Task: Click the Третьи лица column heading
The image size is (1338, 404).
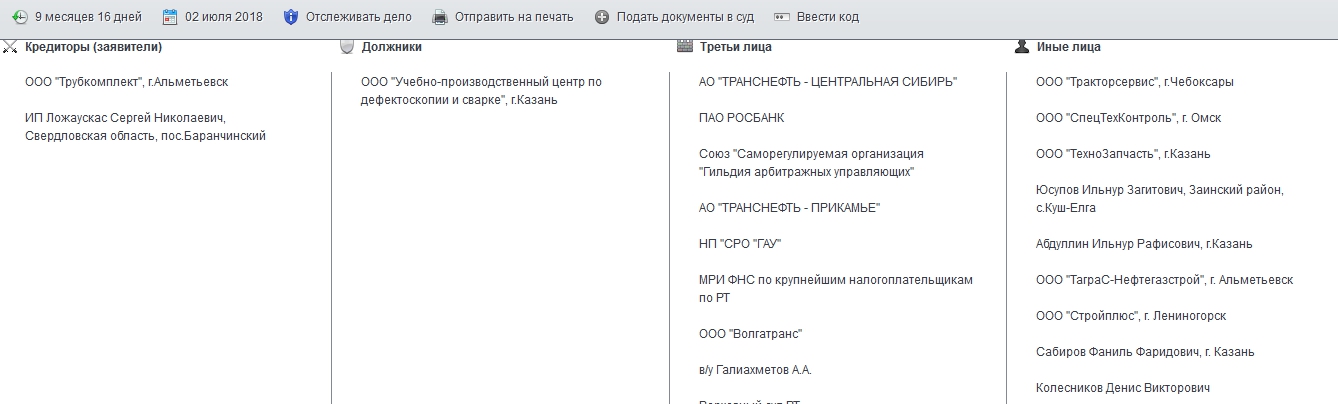Action: pyautogui.click(x=736, y=47)
